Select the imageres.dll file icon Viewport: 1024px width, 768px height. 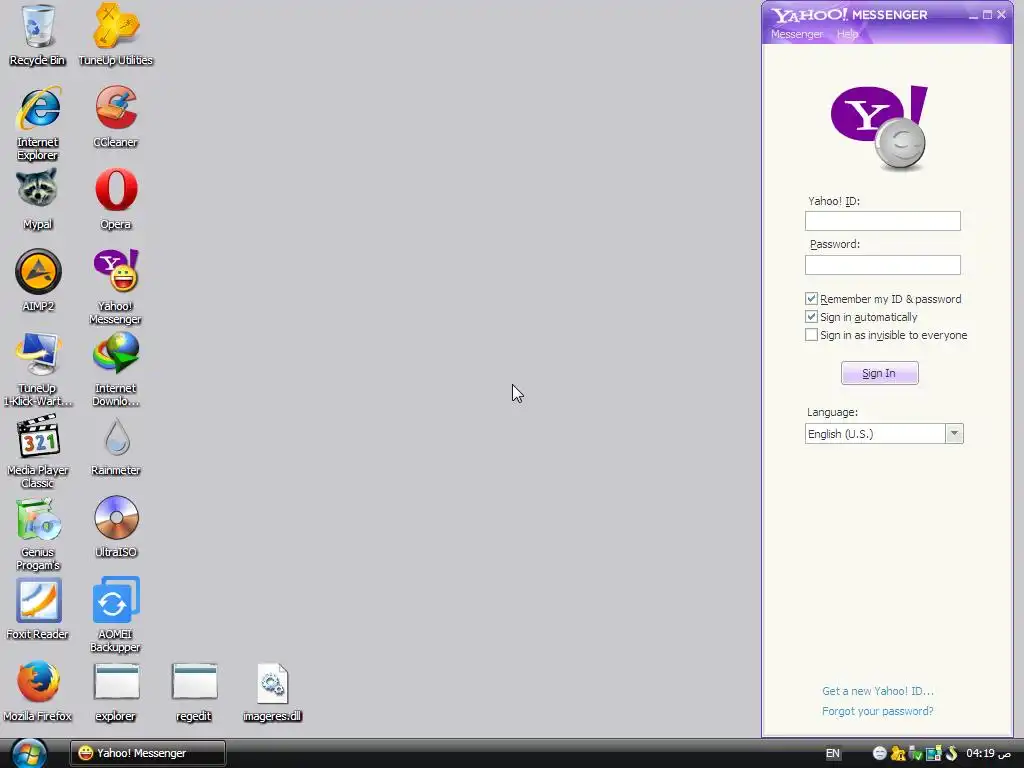click(272, 691)
